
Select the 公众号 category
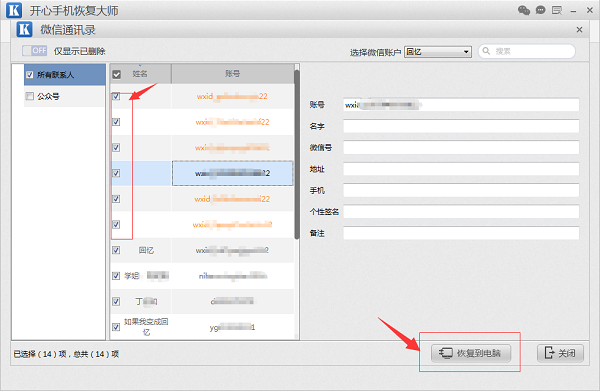click(65, 96)
